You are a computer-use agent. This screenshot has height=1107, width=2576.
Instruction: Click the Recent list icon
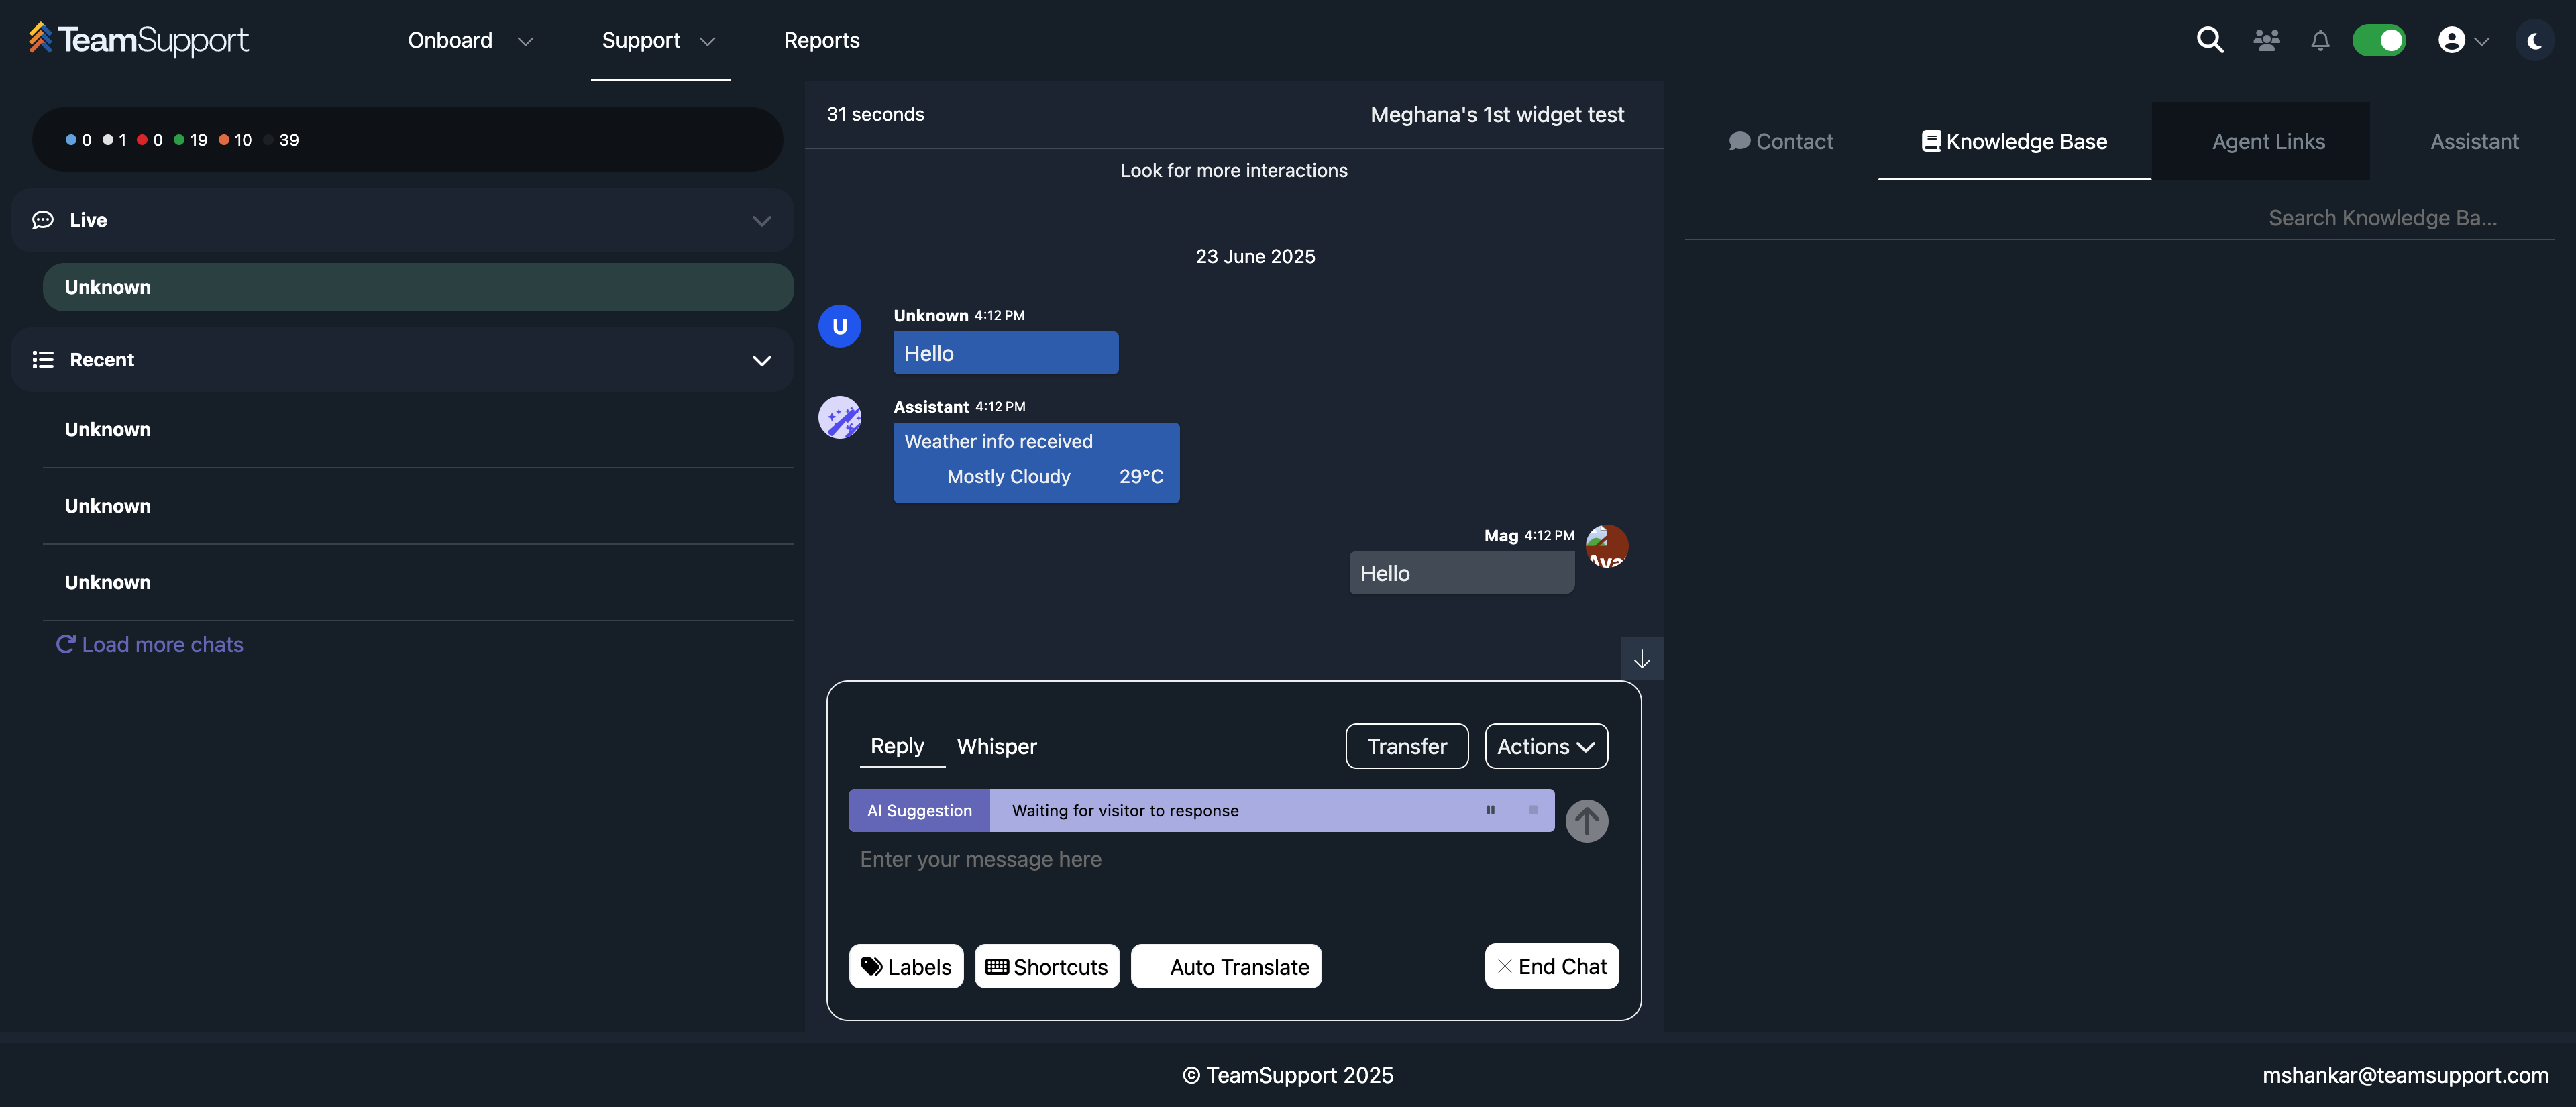[42, 360]
